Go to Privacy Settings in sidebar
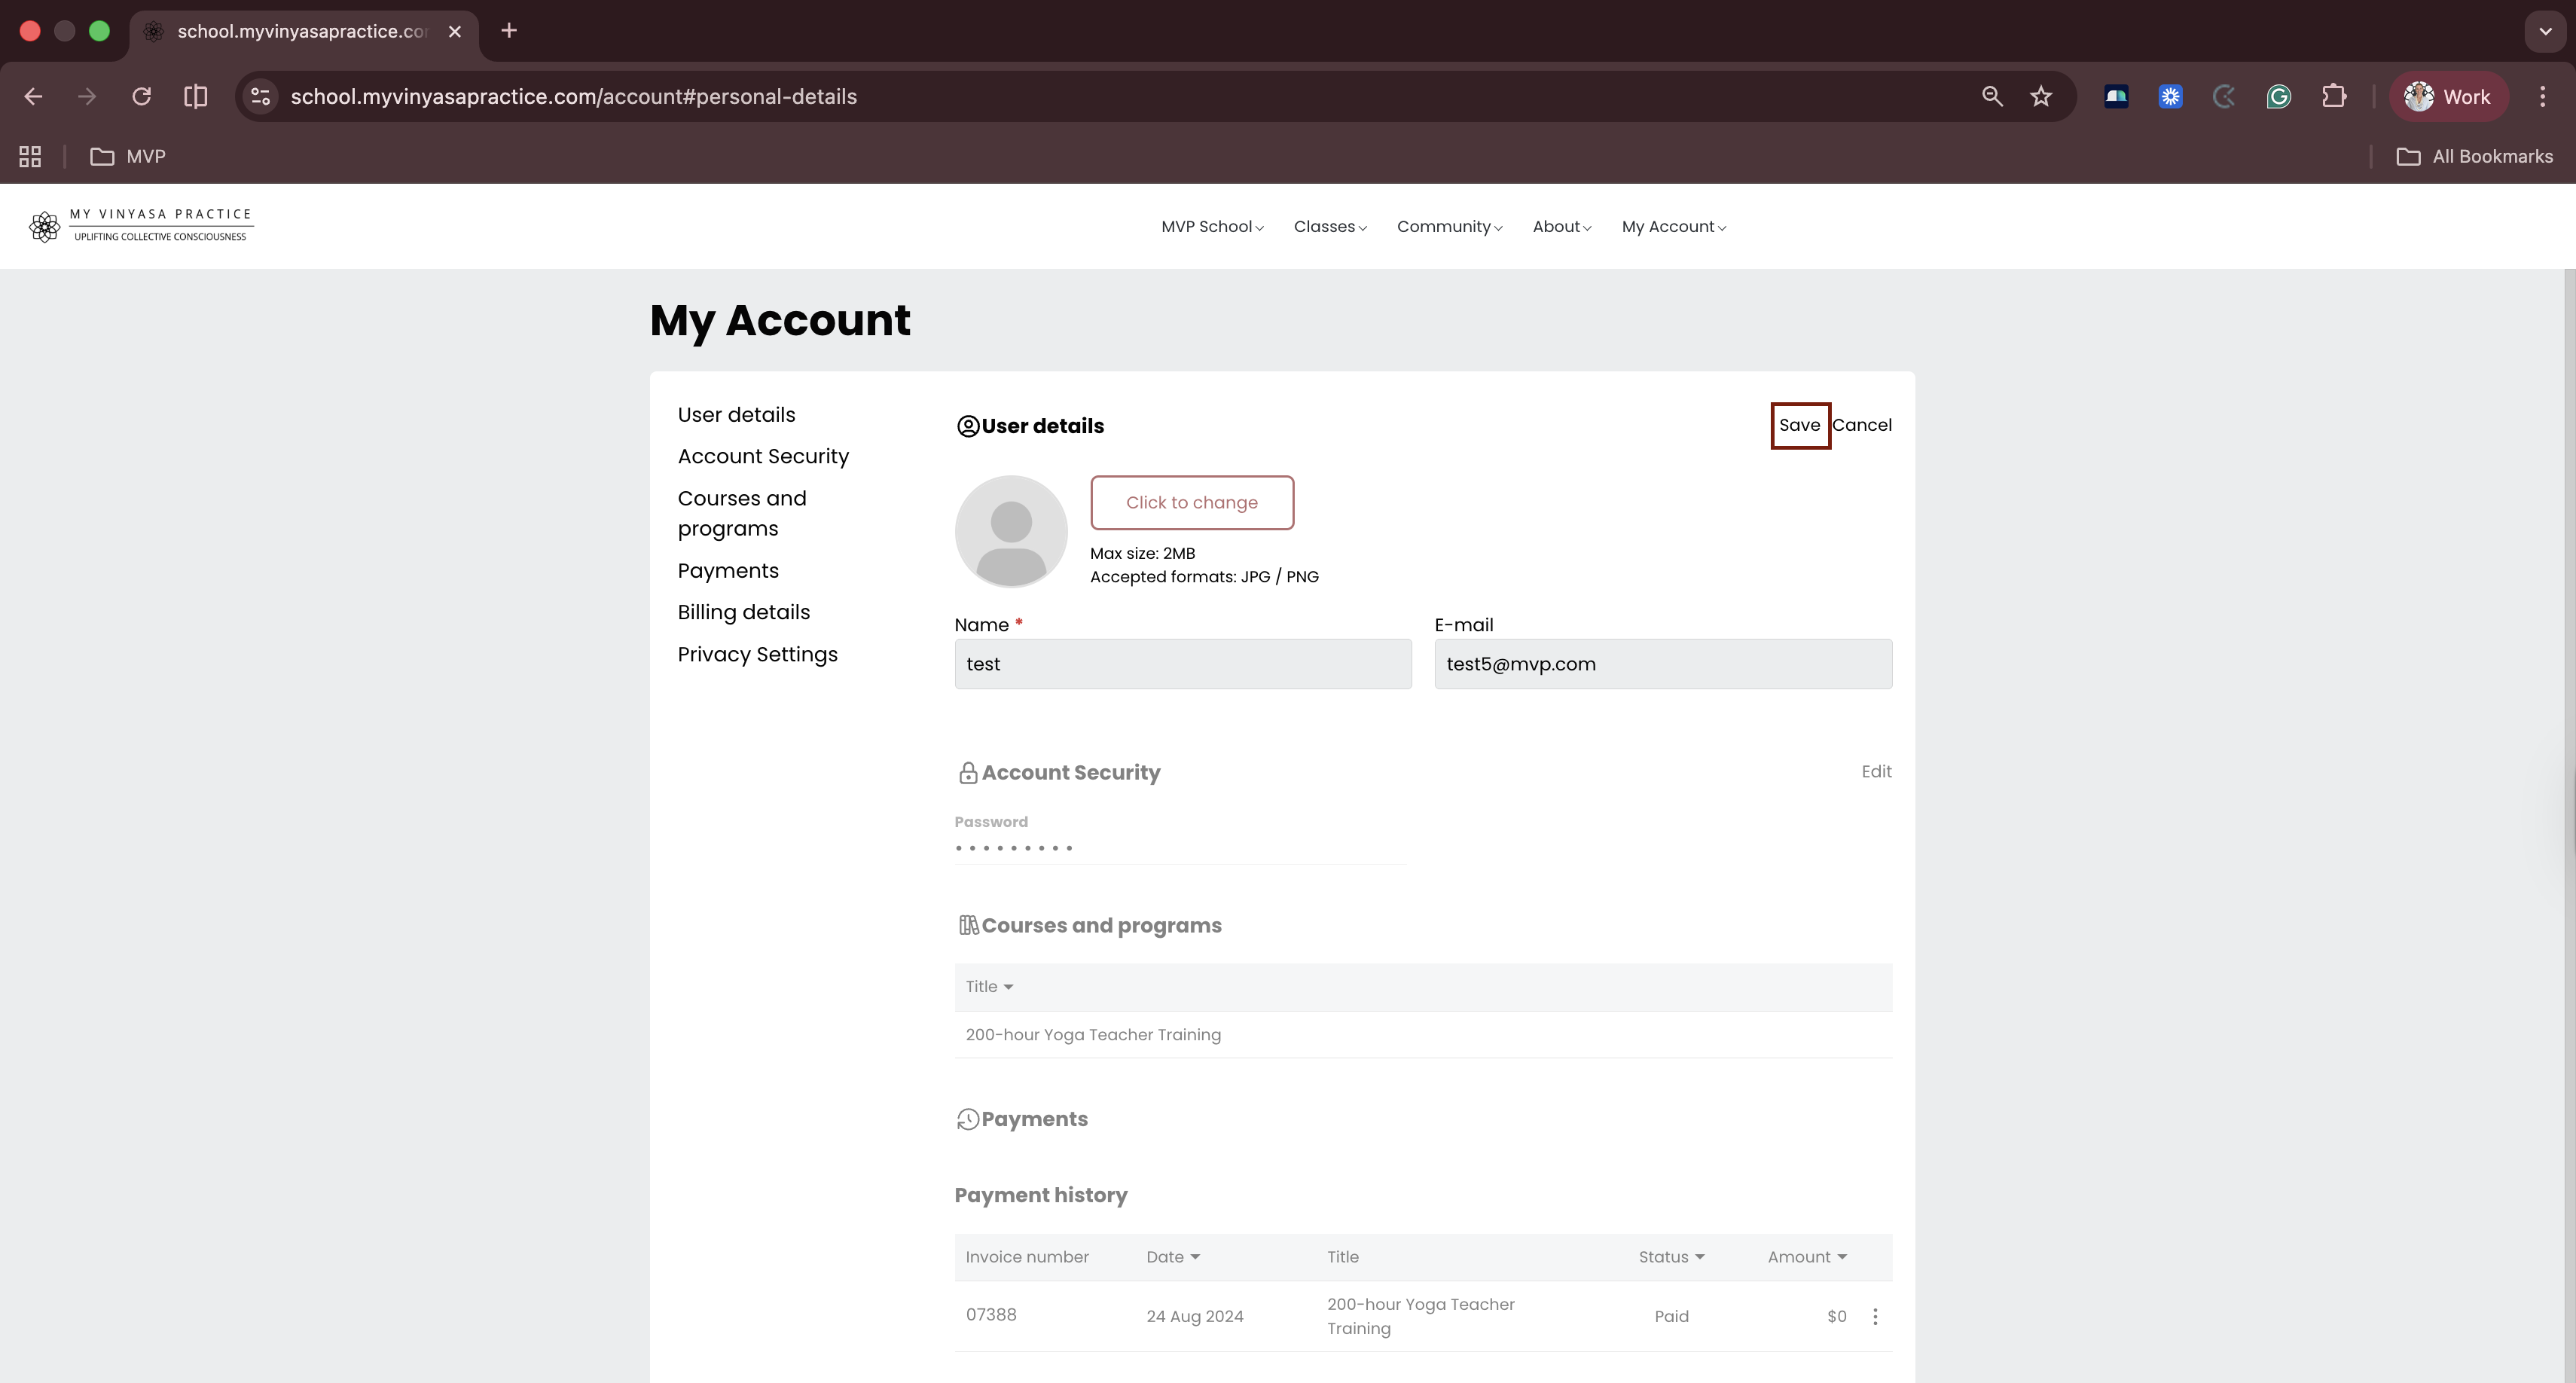The image size is (2576, 1383). [x=757, y=655]
